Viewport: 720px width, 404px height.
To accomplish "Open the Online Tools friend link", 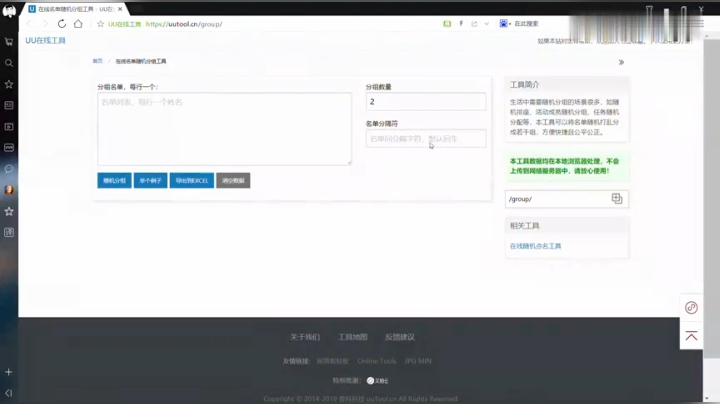I will tap(377, 361).
